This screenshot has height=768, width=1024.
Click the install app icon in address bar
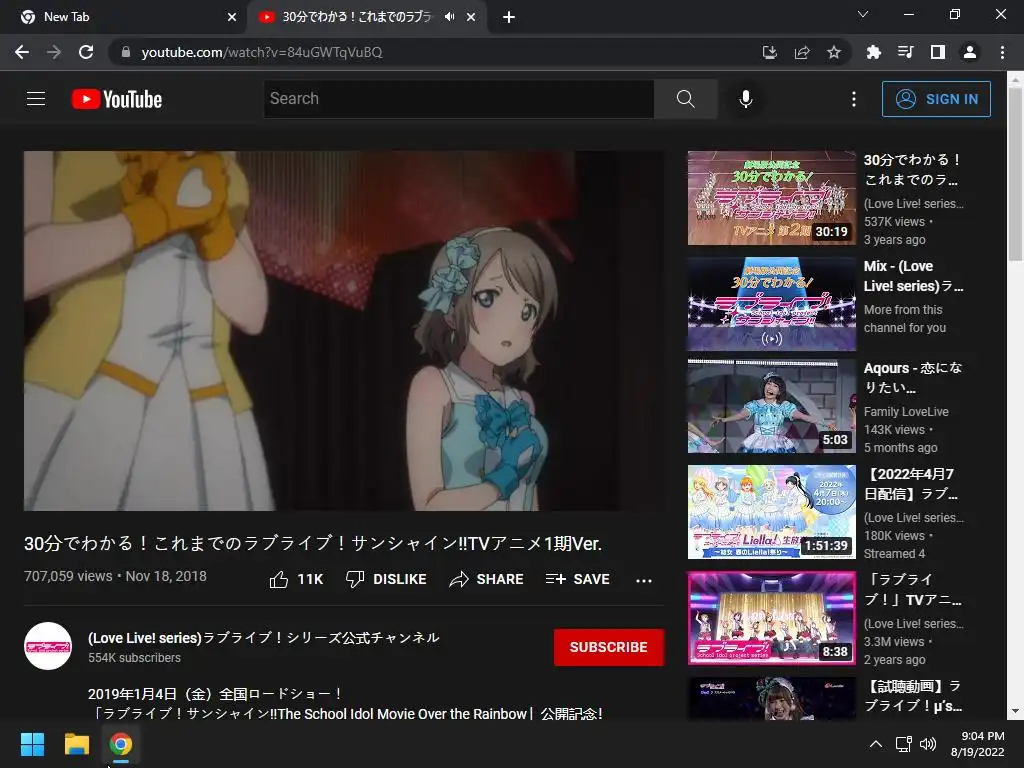[x=770, y=52]
